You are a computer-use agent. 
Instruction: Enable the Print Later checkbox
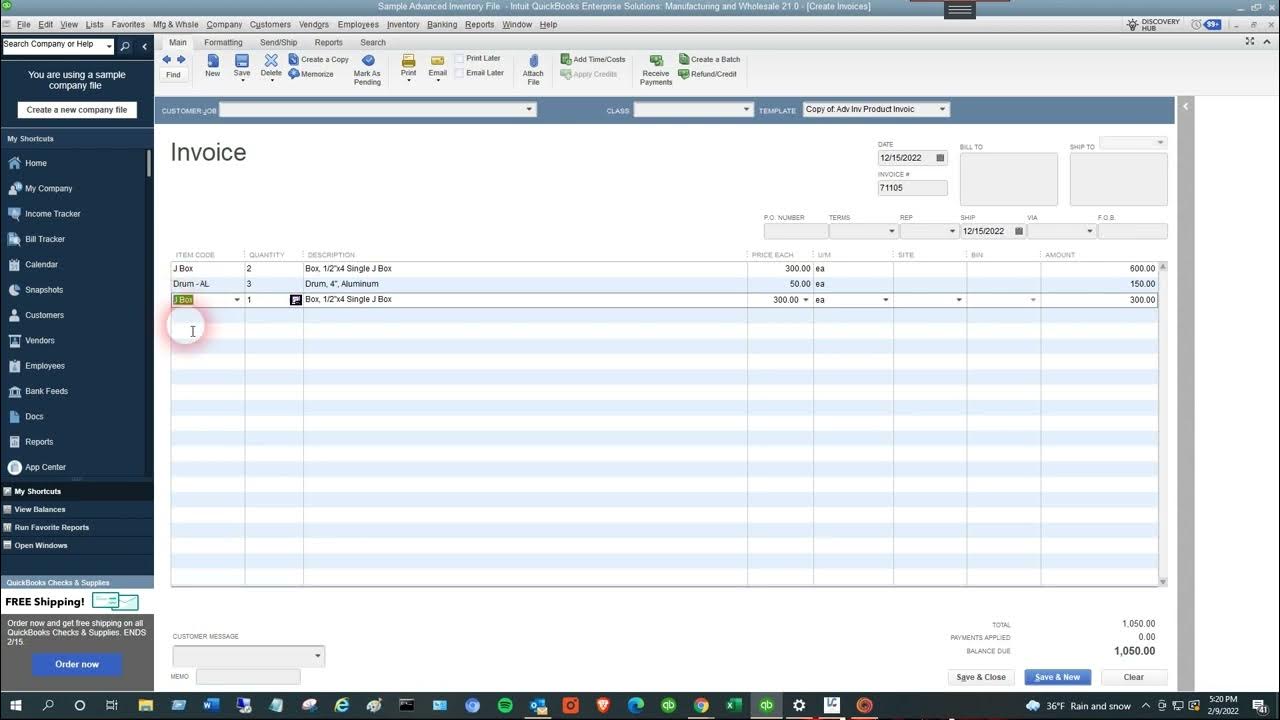(460, 59)
